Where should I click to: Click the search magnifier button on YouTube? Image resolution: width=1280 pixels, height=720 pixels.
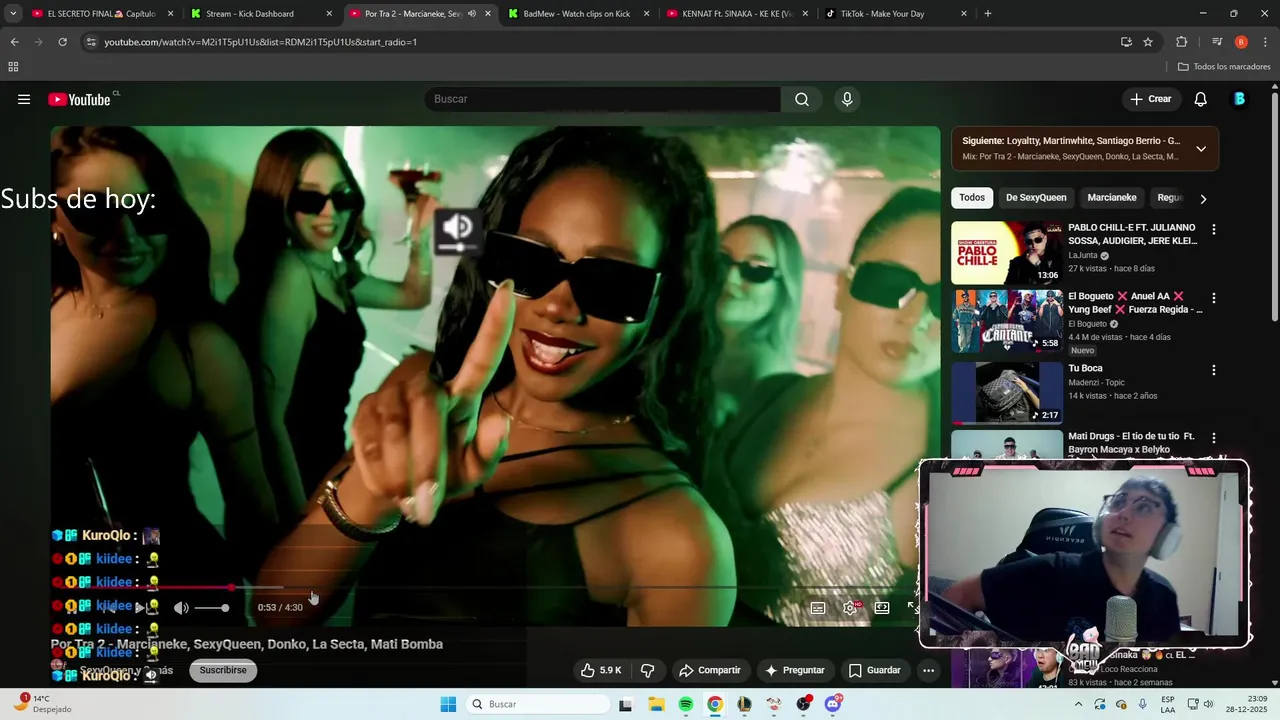(802, 99)
